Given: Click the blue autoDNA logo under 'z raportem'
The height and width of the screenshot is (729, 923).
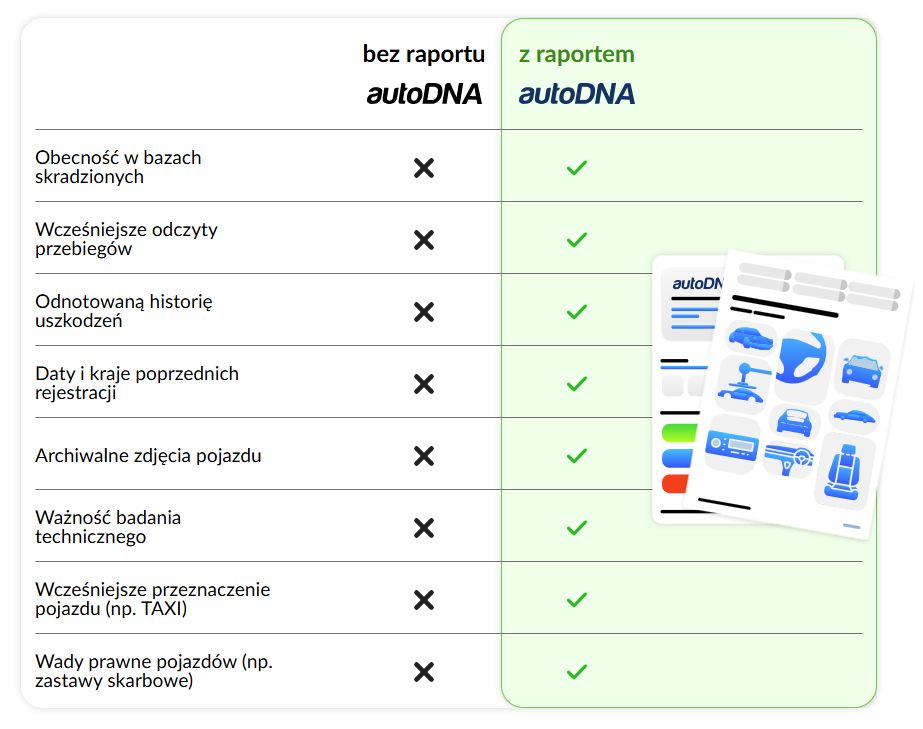Looking at the screenshot, I should pos(577,94).
